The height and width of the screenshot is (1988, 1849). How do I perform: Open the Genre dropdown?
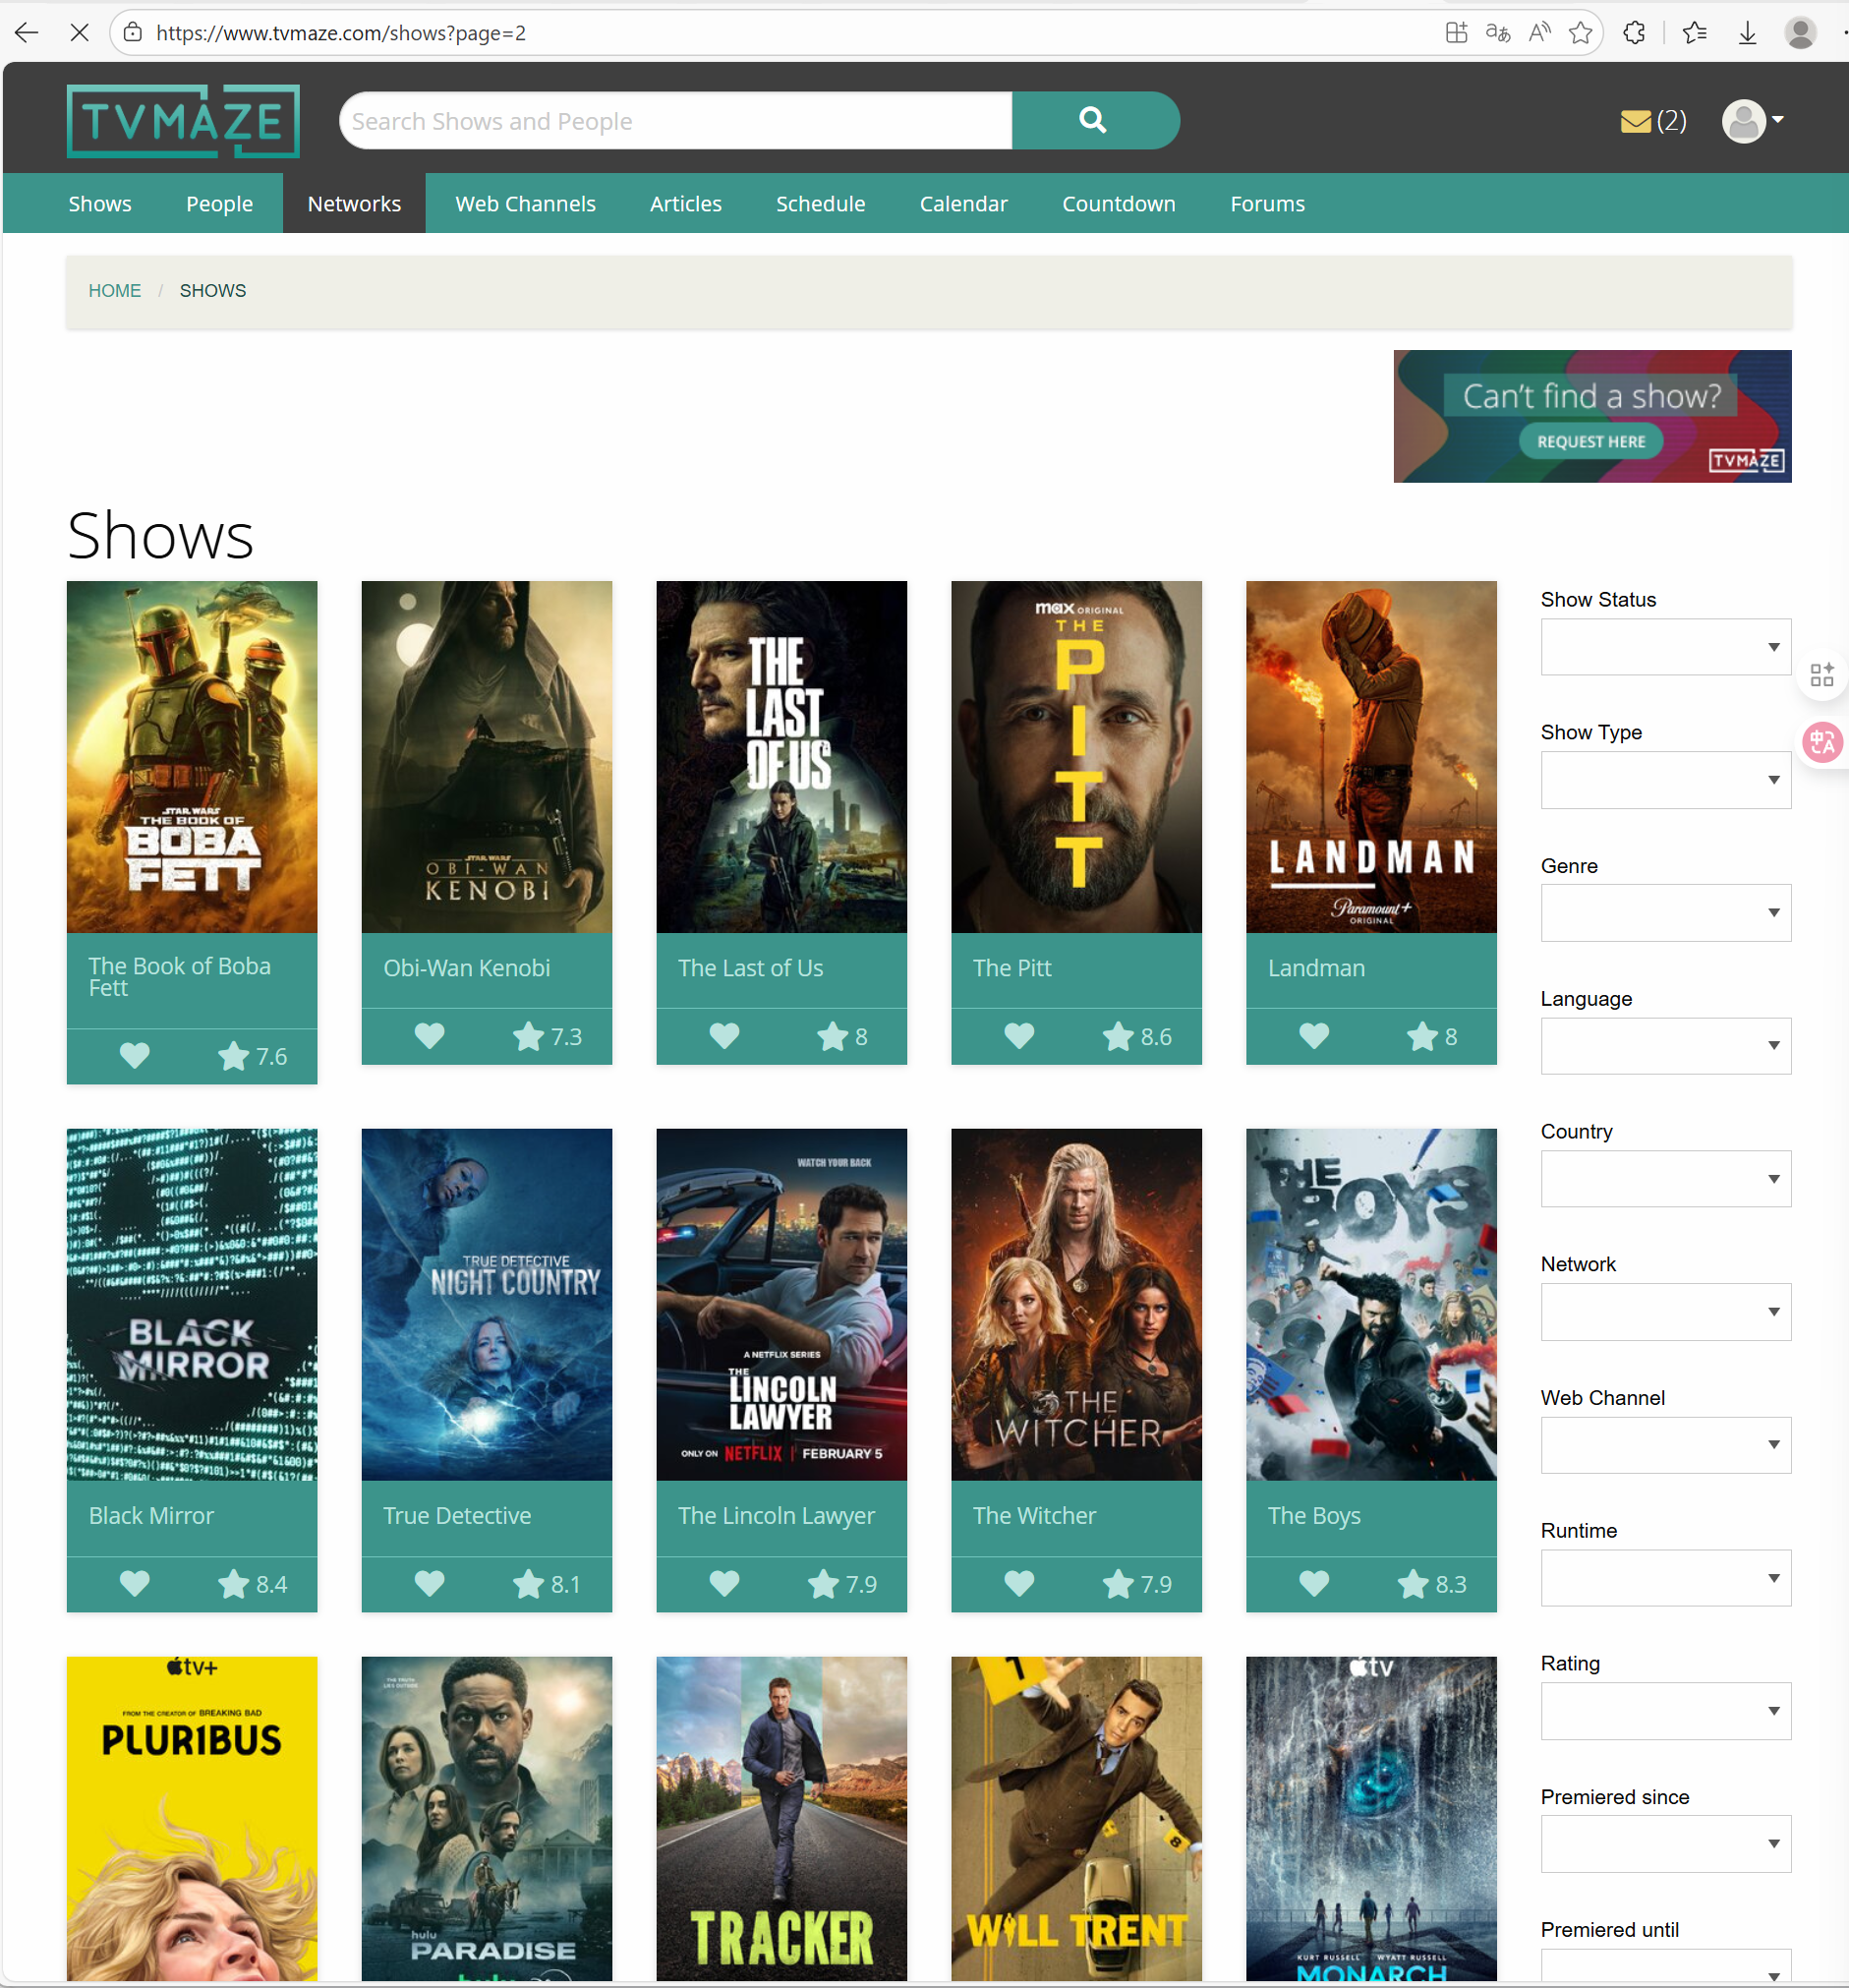(1665, 913)
